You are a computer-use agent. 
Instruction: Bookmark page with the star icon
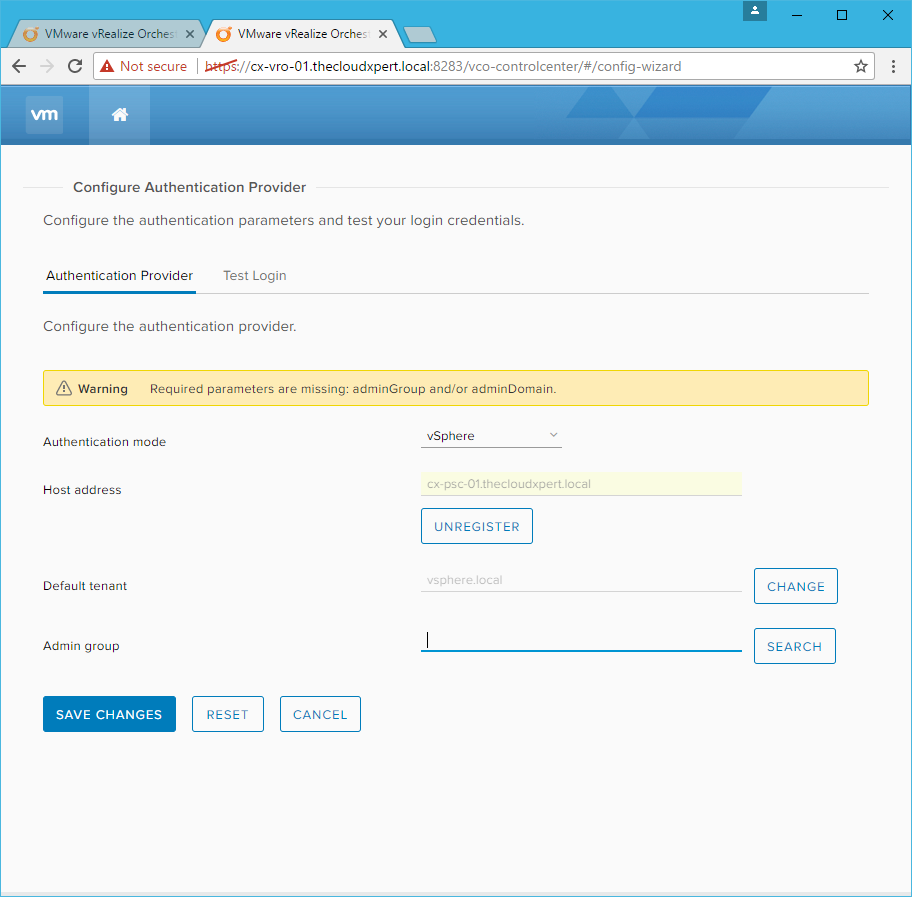point(860,66)
